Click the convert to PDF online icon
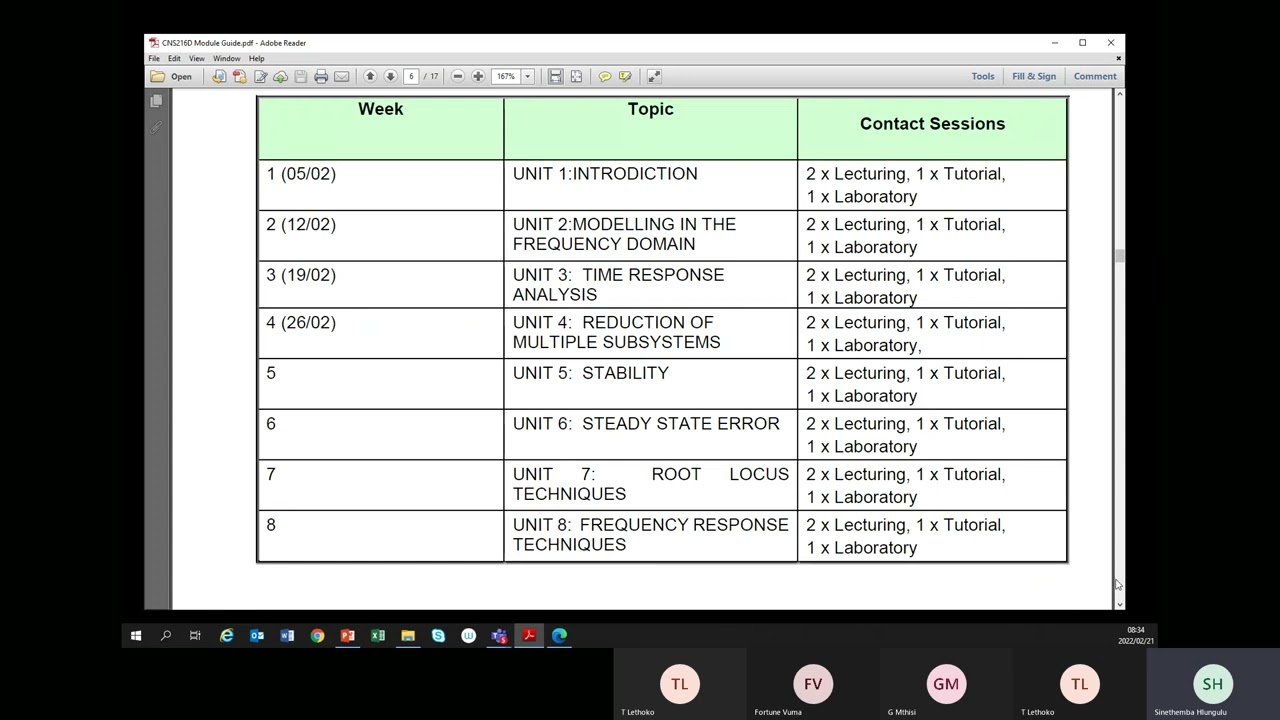Screen dimensions: 1280x720 219,76
